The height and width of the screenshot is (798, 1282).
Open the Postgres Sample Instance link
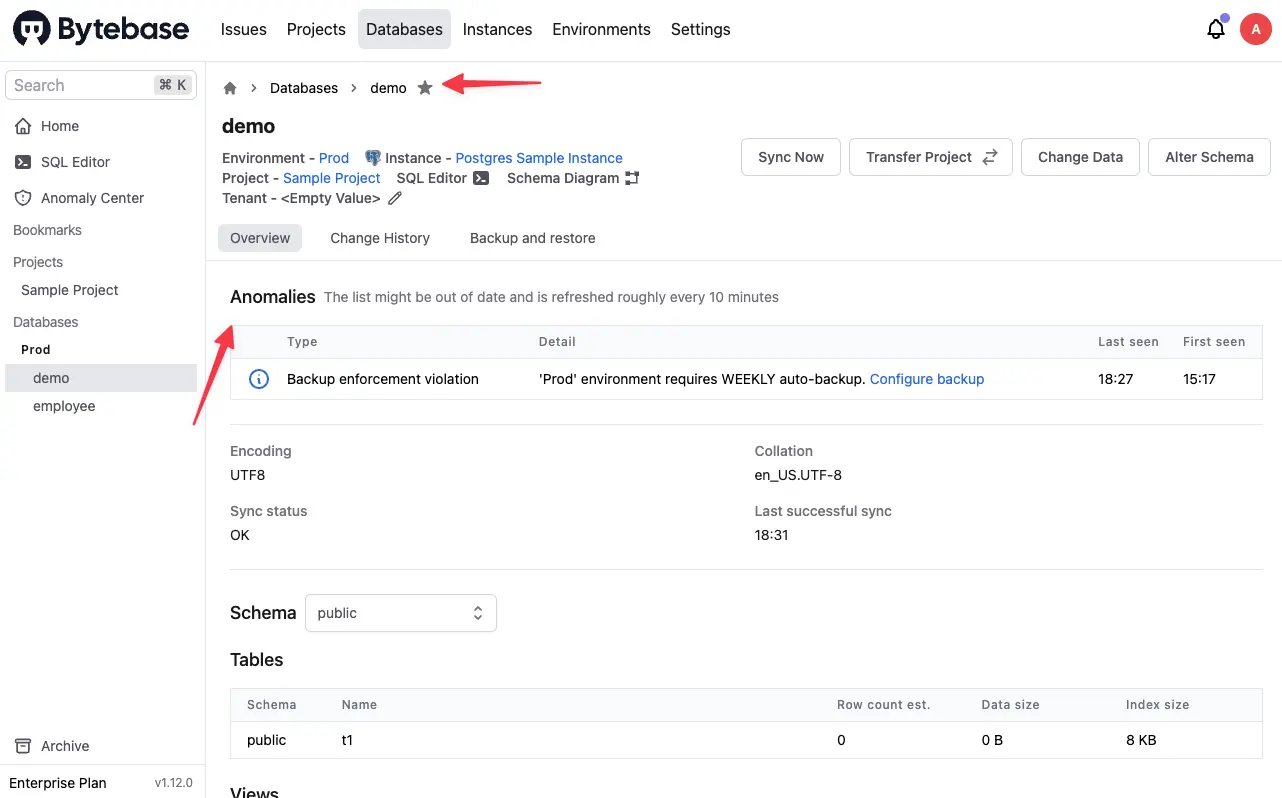click(539, 158)
